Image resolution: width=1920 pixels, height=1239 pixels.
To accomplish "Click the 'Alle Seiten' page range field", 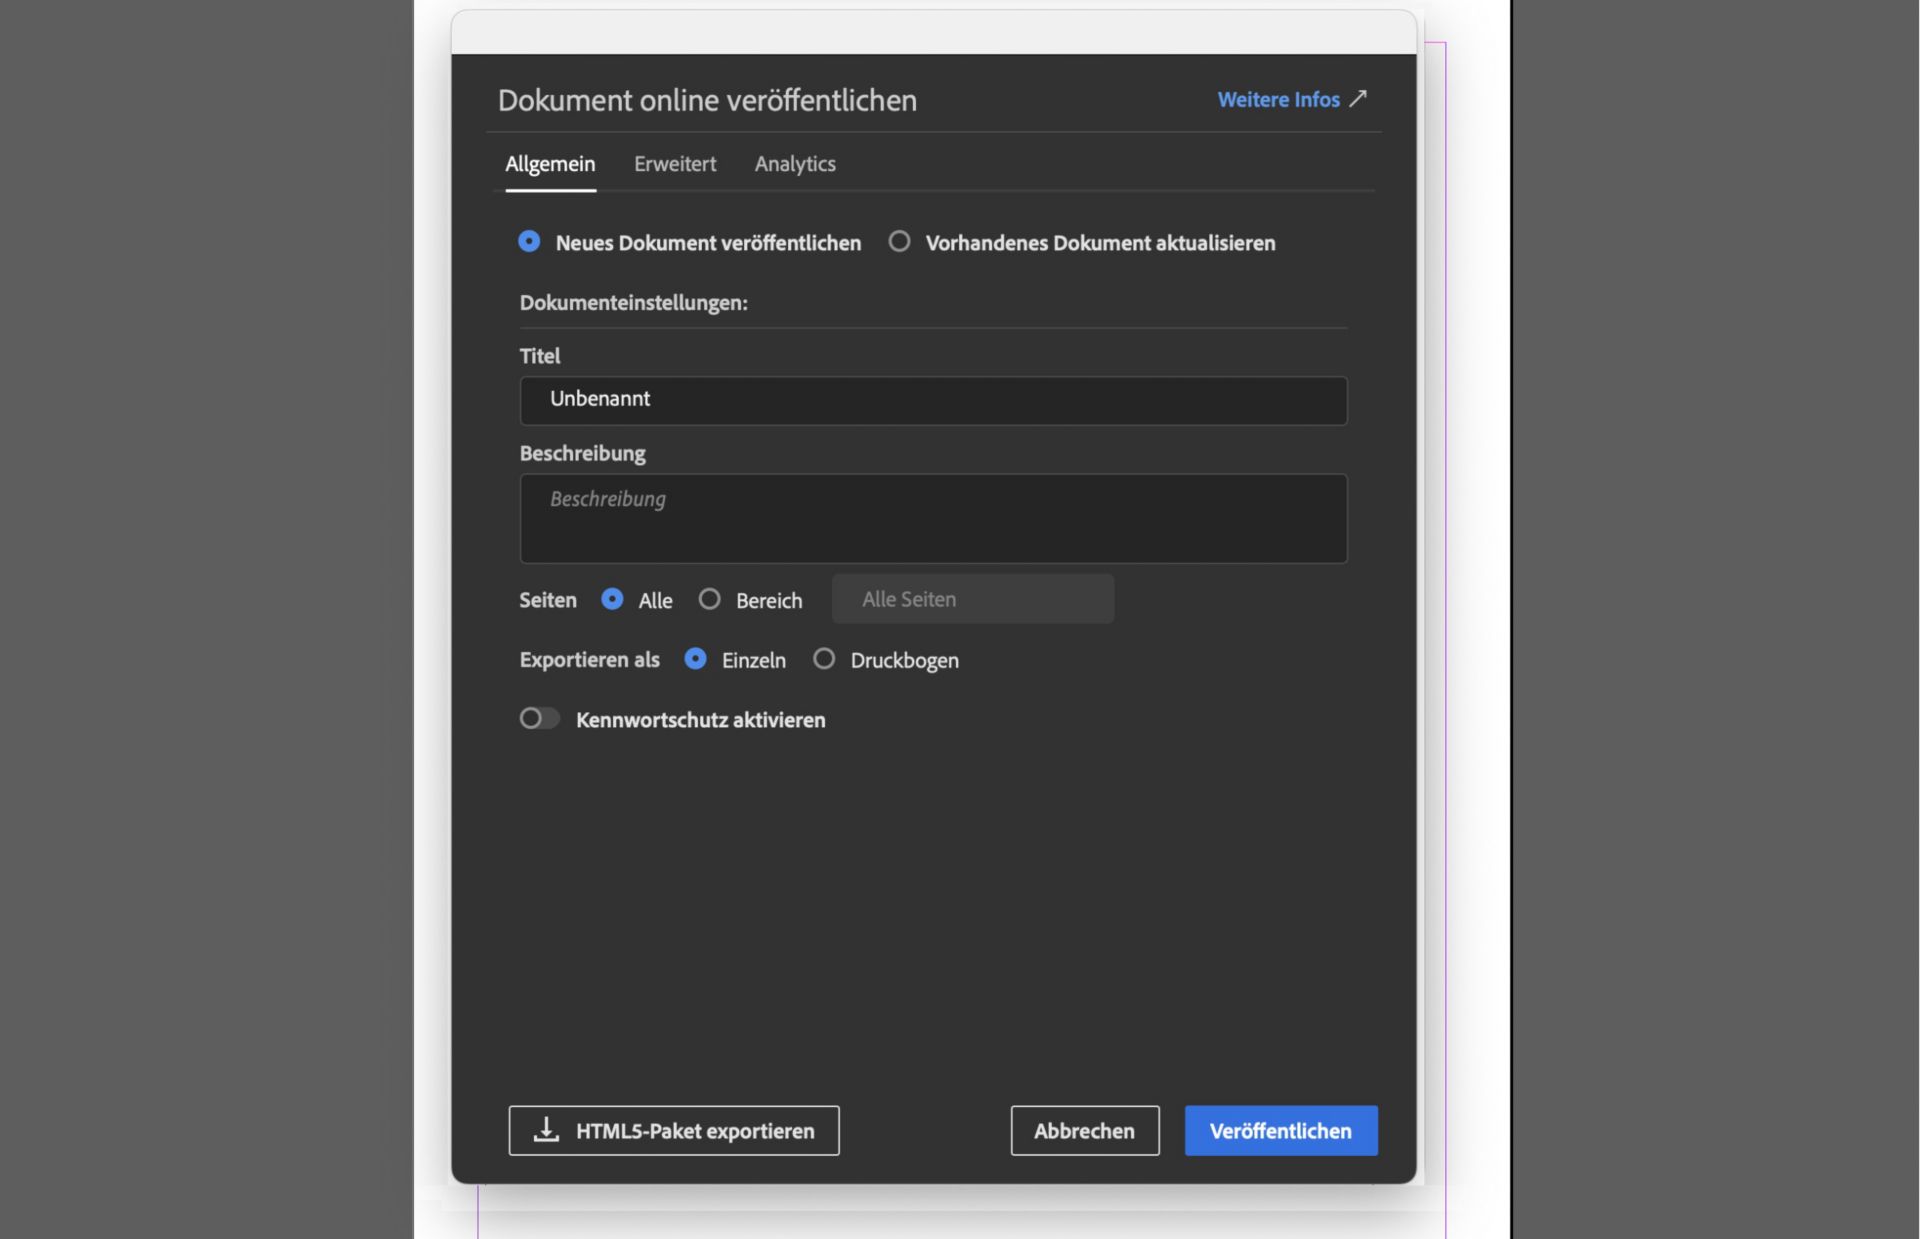I will 972,598.
